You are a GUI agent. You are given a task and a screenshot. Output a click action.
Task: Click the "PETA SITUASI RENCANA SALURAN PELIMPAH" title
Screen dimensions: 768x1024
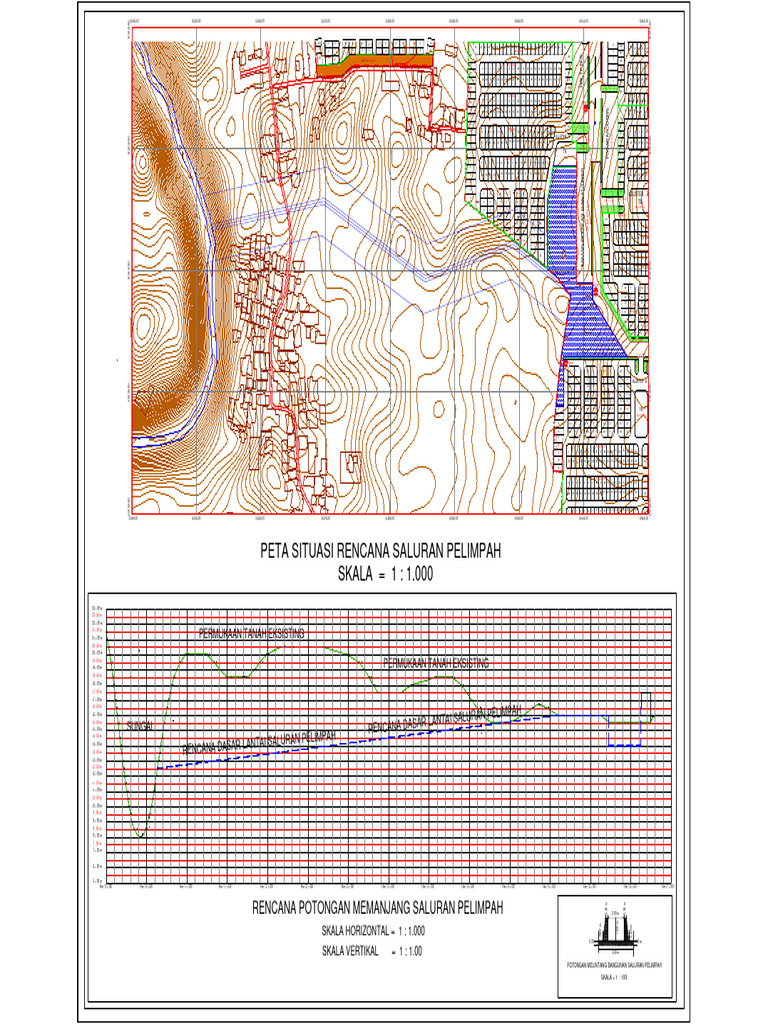380,551
